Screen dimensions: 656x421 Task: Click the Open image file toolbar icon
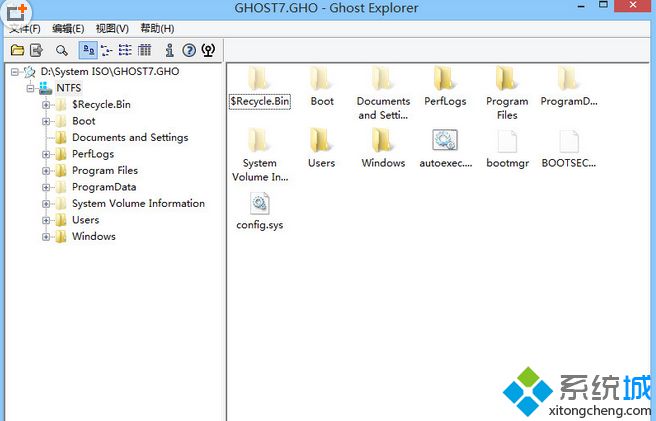pos(17,50)
